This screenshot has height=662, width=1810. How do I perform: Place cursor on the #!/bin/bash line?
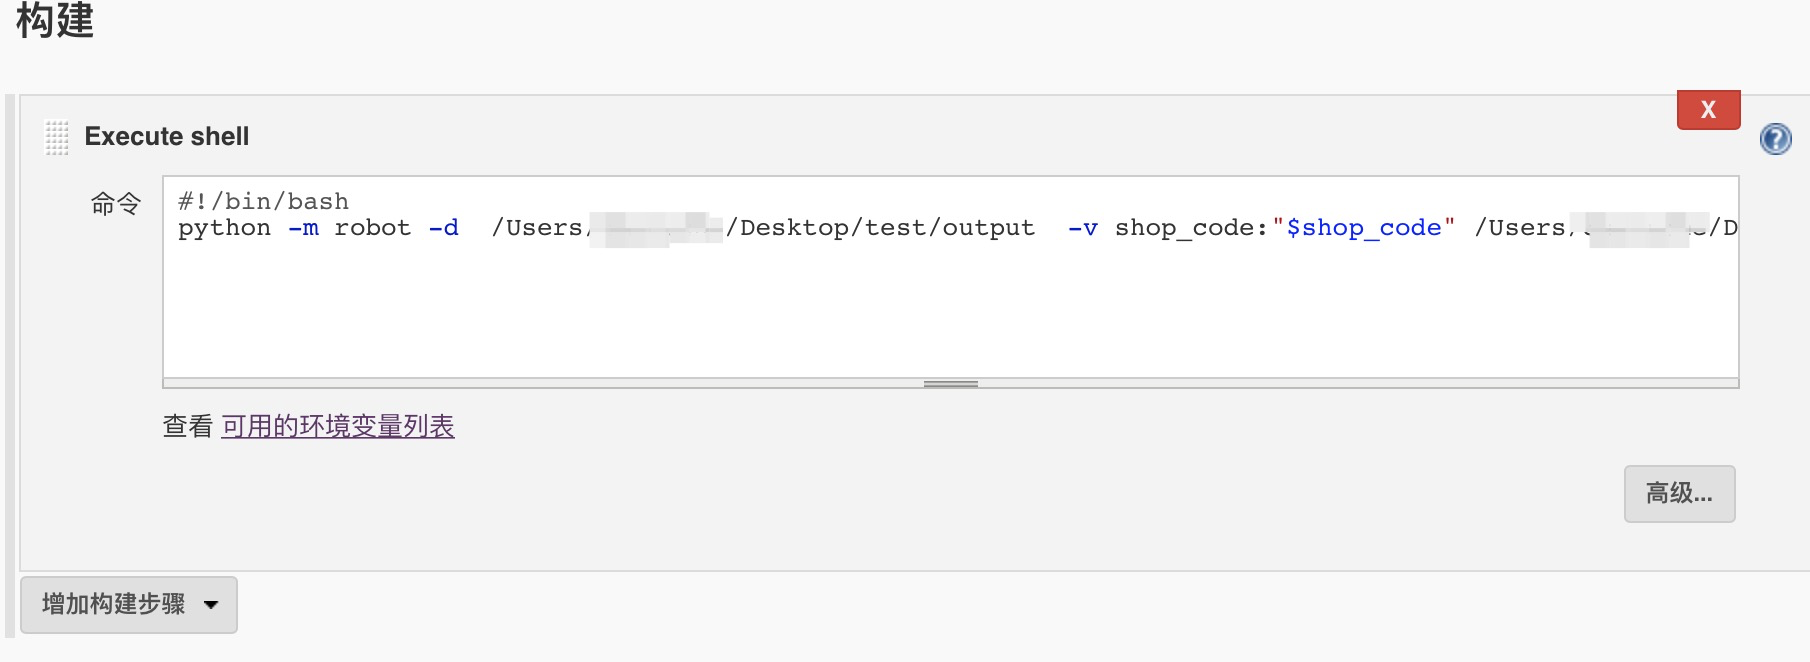(x=263, y=202)
